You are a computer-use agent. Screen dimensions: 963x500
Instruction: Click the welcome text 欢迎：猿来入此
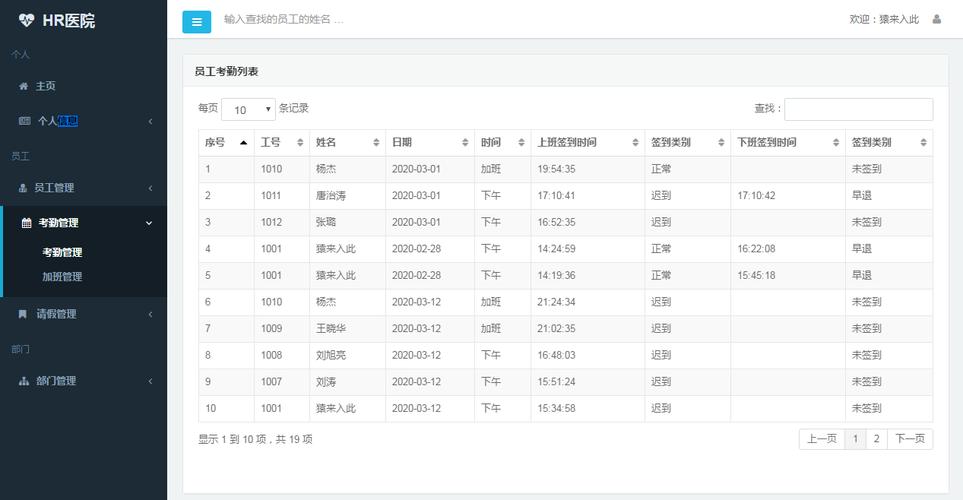pyautogui.click(x=884, y=19)
